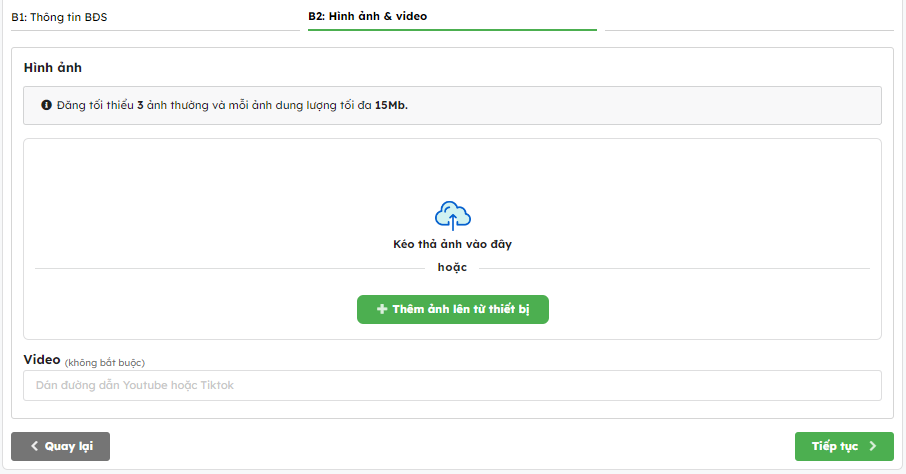Screen dimensions: 906x474
Task: Proceed with the Tiếp tục button
Action: coord(843,447)
